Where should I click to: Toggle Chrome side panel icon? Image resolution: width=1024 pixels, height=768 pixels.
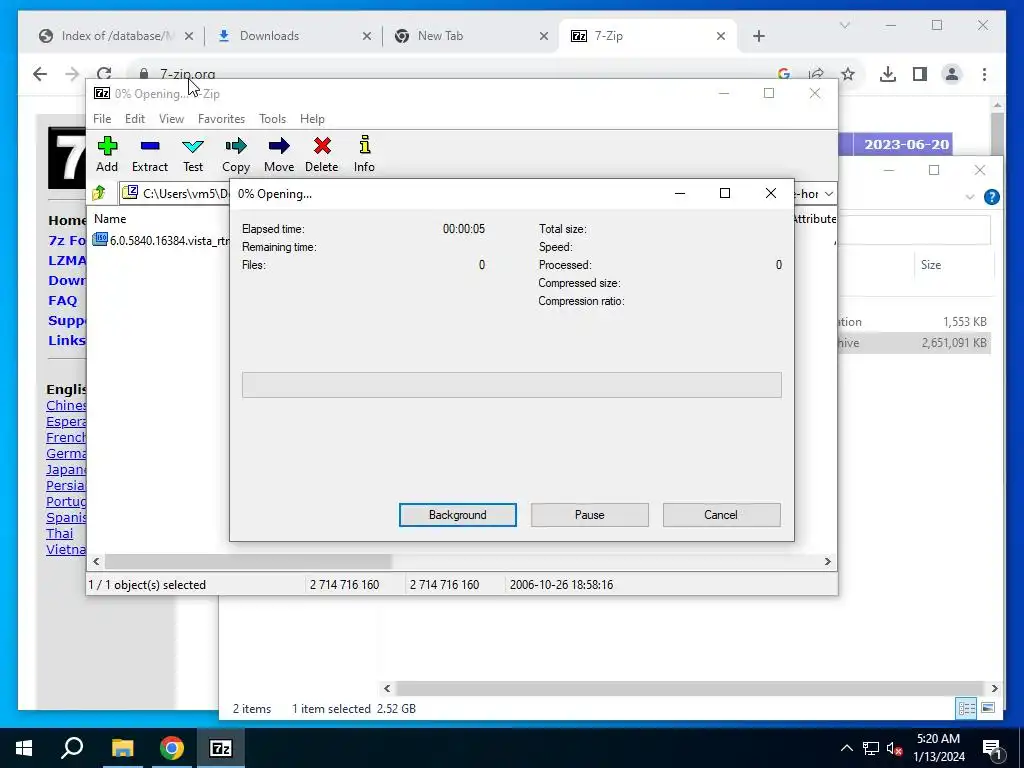click(920, 74)
